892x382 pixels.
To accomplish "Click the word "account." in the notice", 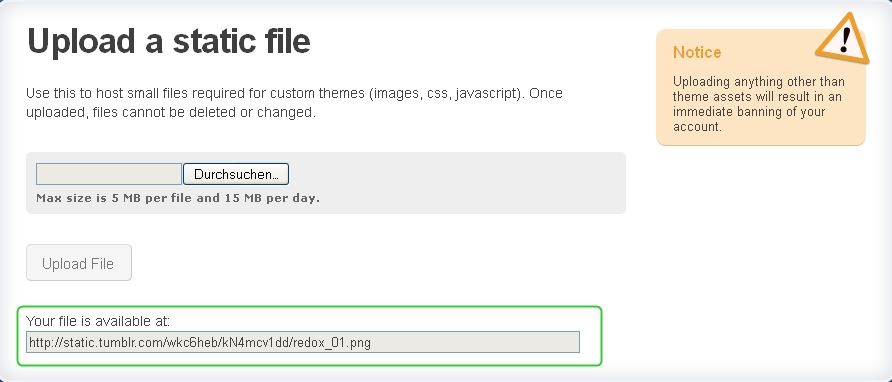I will click(x=697, y=126).
